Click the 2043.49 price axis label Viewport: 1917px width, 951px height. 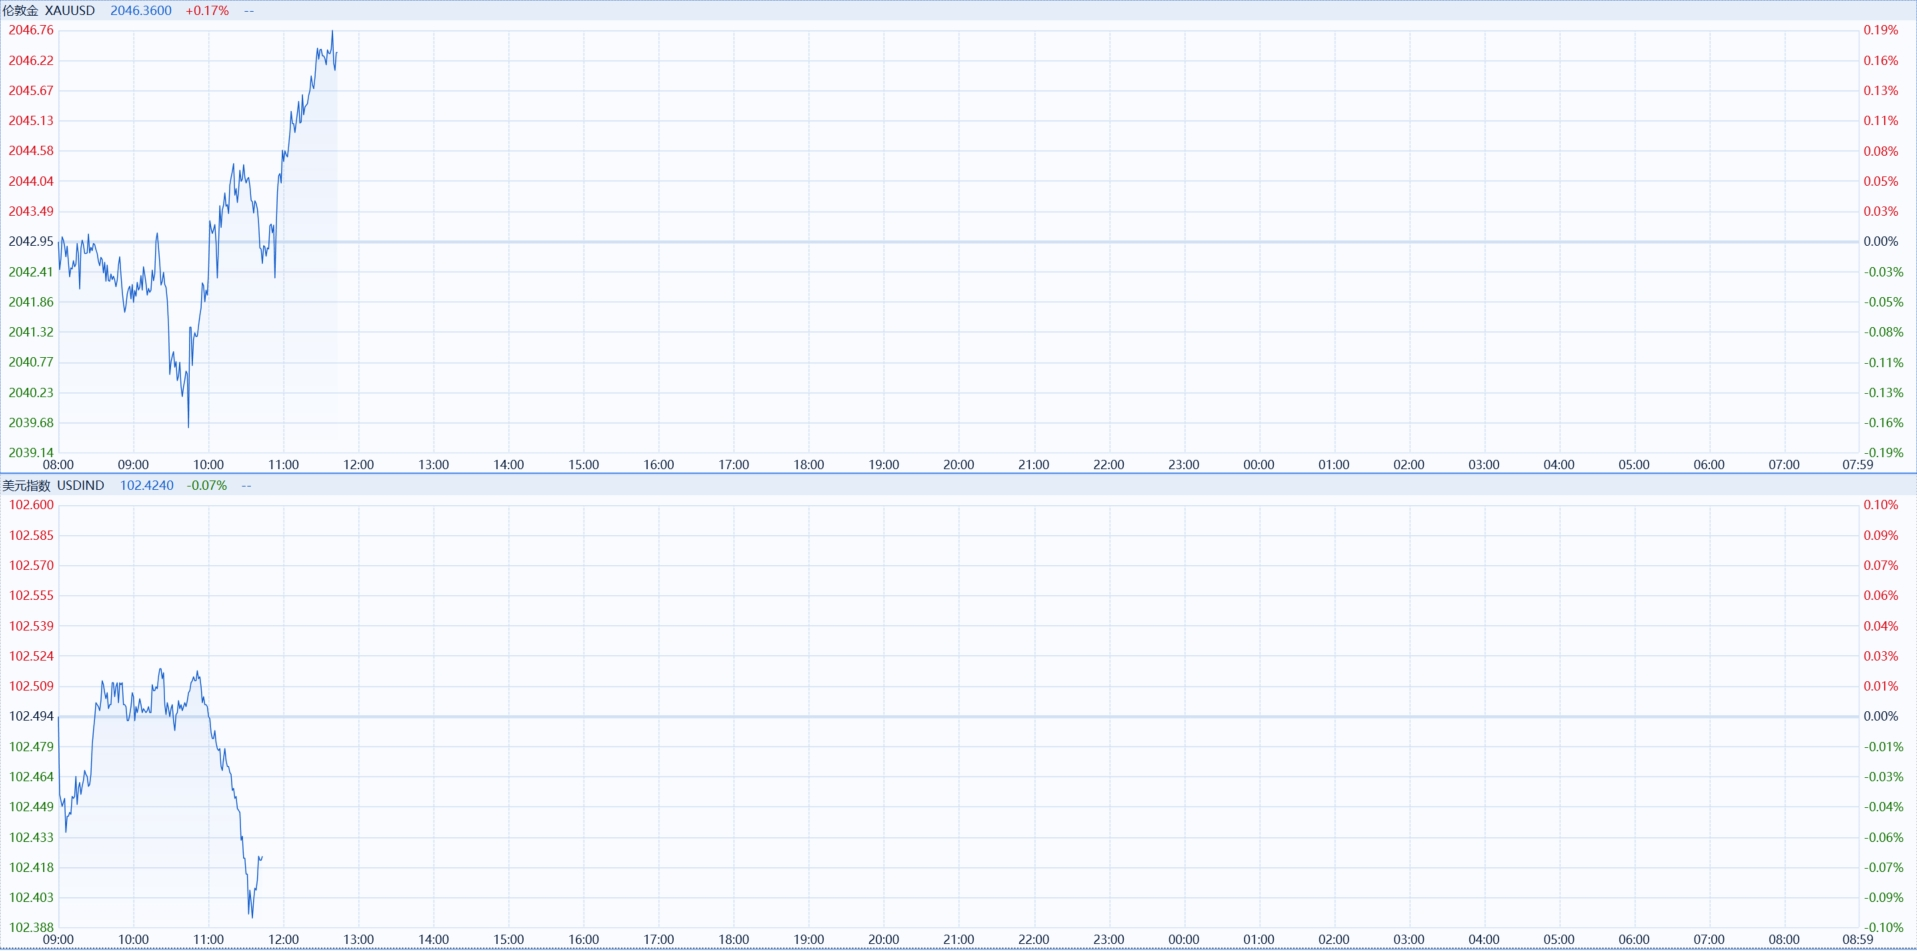(31, 212)
